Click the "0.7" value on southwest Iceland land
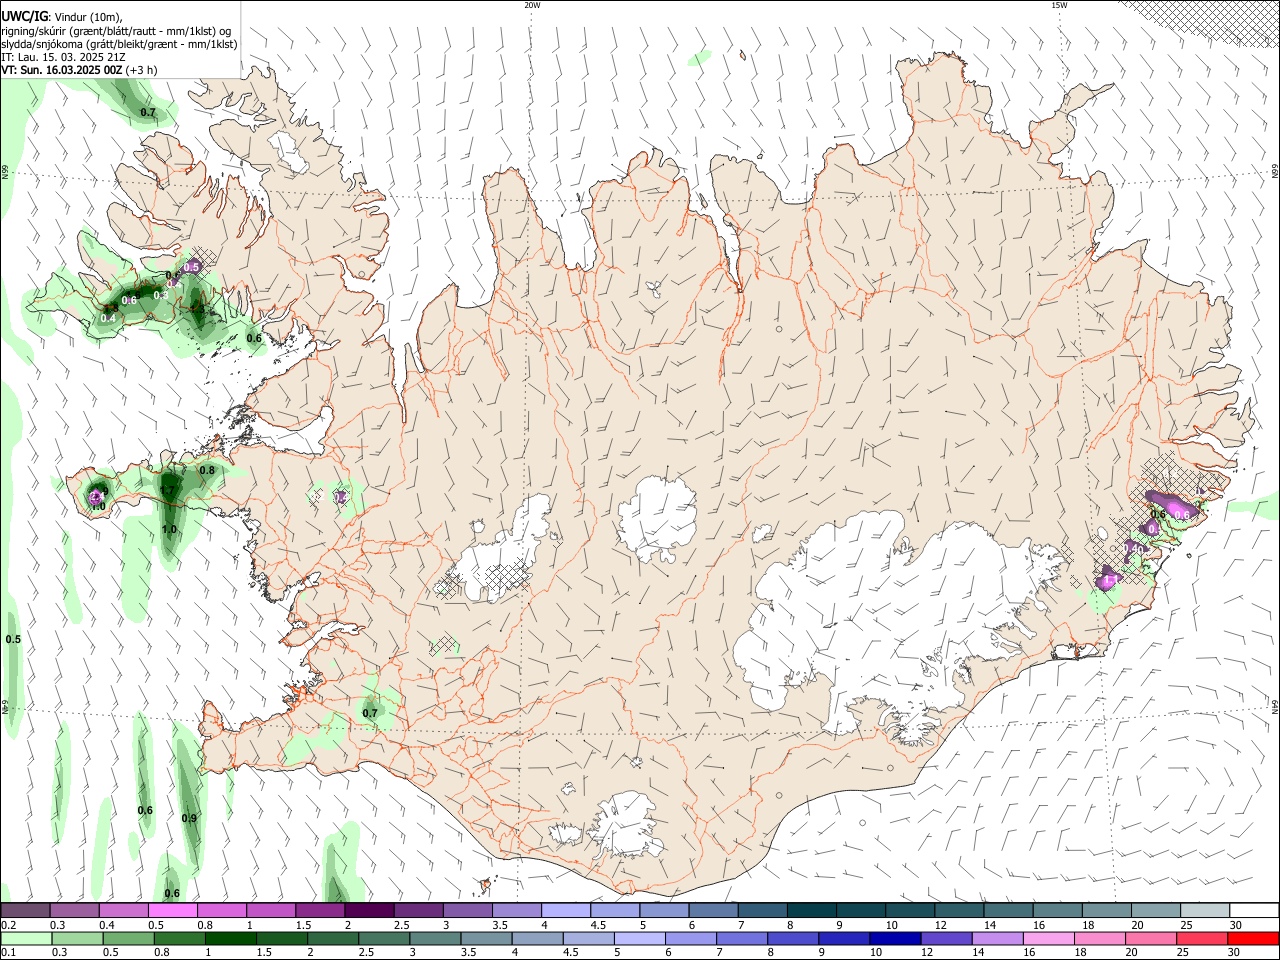This screenshot has height=960, width=1280. coord(370,713)
